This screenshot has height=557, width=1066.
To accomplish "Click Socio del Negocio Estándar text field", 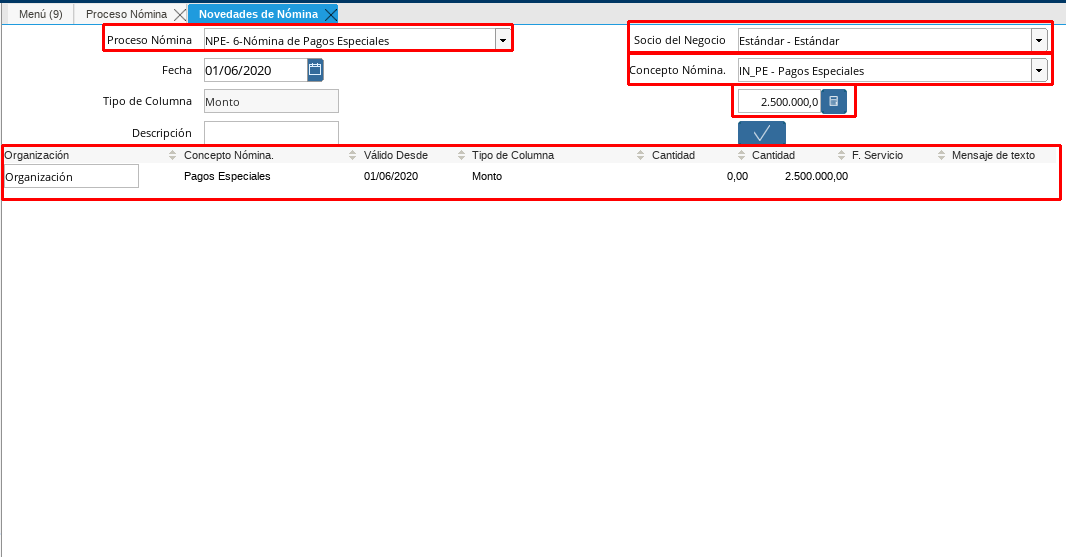I will (x=884, y=40).
